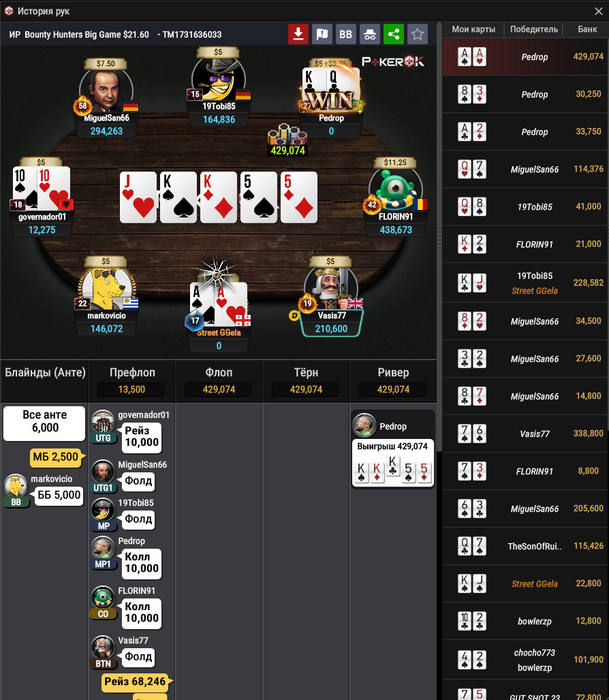Toggle the star favorite icon
Viewport: 609px width, 700px height.
coord(417,34)
